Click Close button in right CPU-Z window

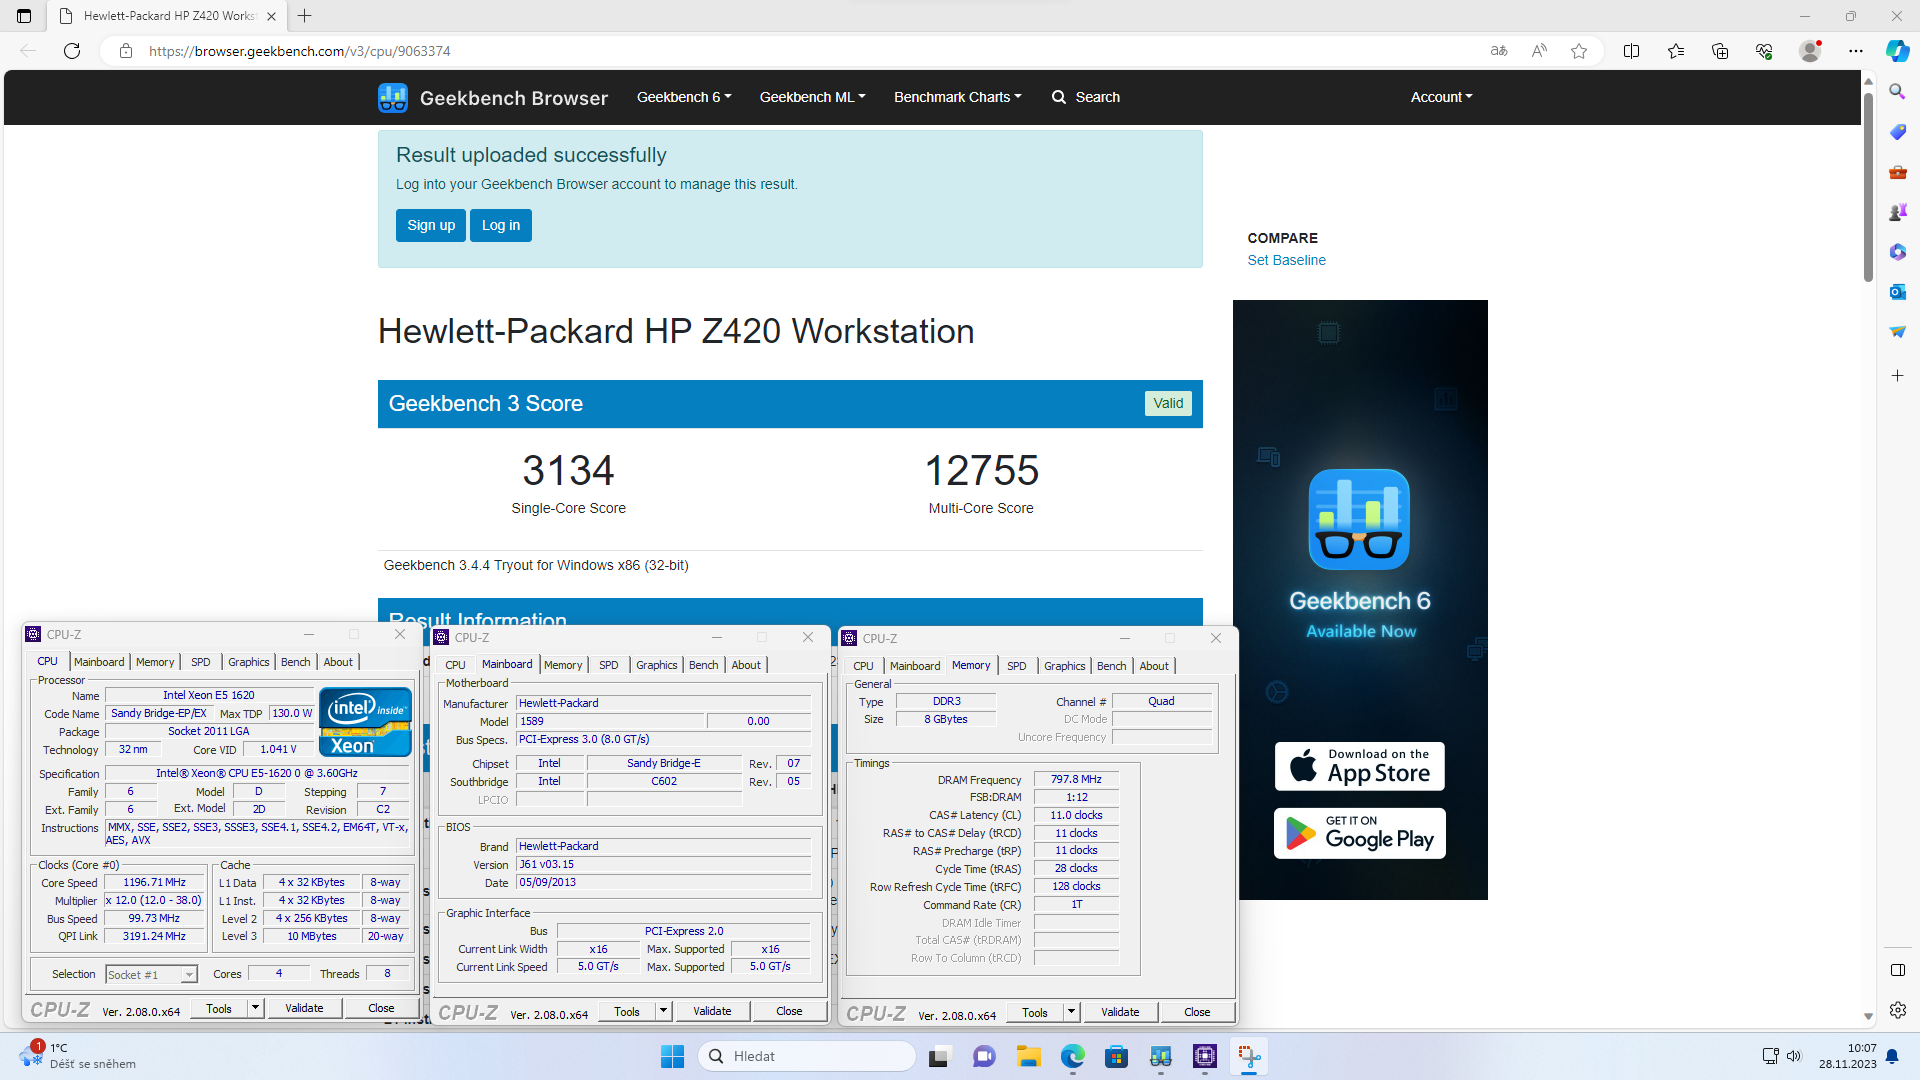[1197, 1012]
